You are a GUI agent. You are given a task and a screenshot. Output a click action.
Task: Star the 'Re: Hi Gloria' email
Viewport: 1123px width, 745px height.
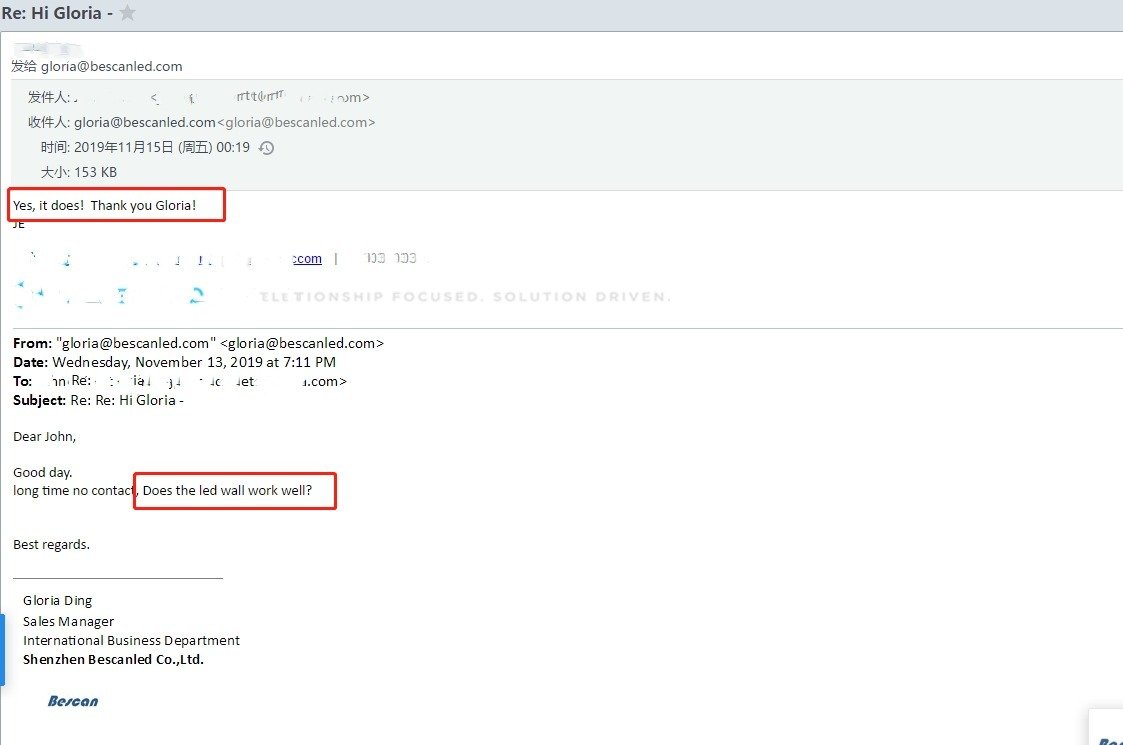tap(127, 13)
